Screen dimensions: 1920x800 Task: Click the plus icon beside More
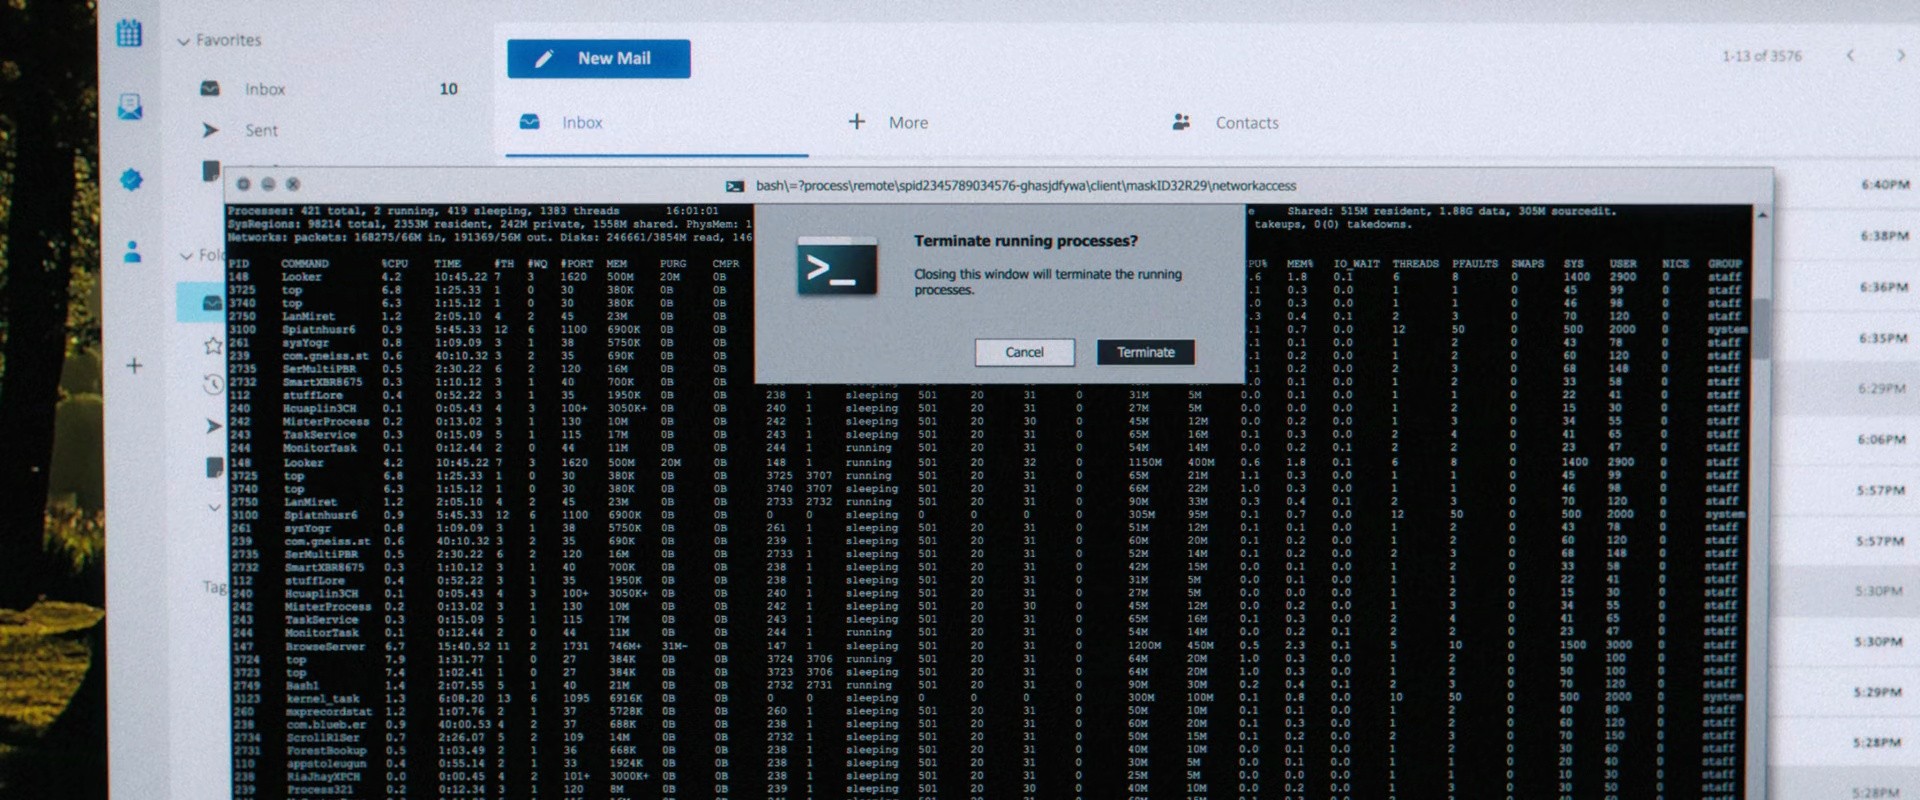pyautogui.click(x=857, y=122)
